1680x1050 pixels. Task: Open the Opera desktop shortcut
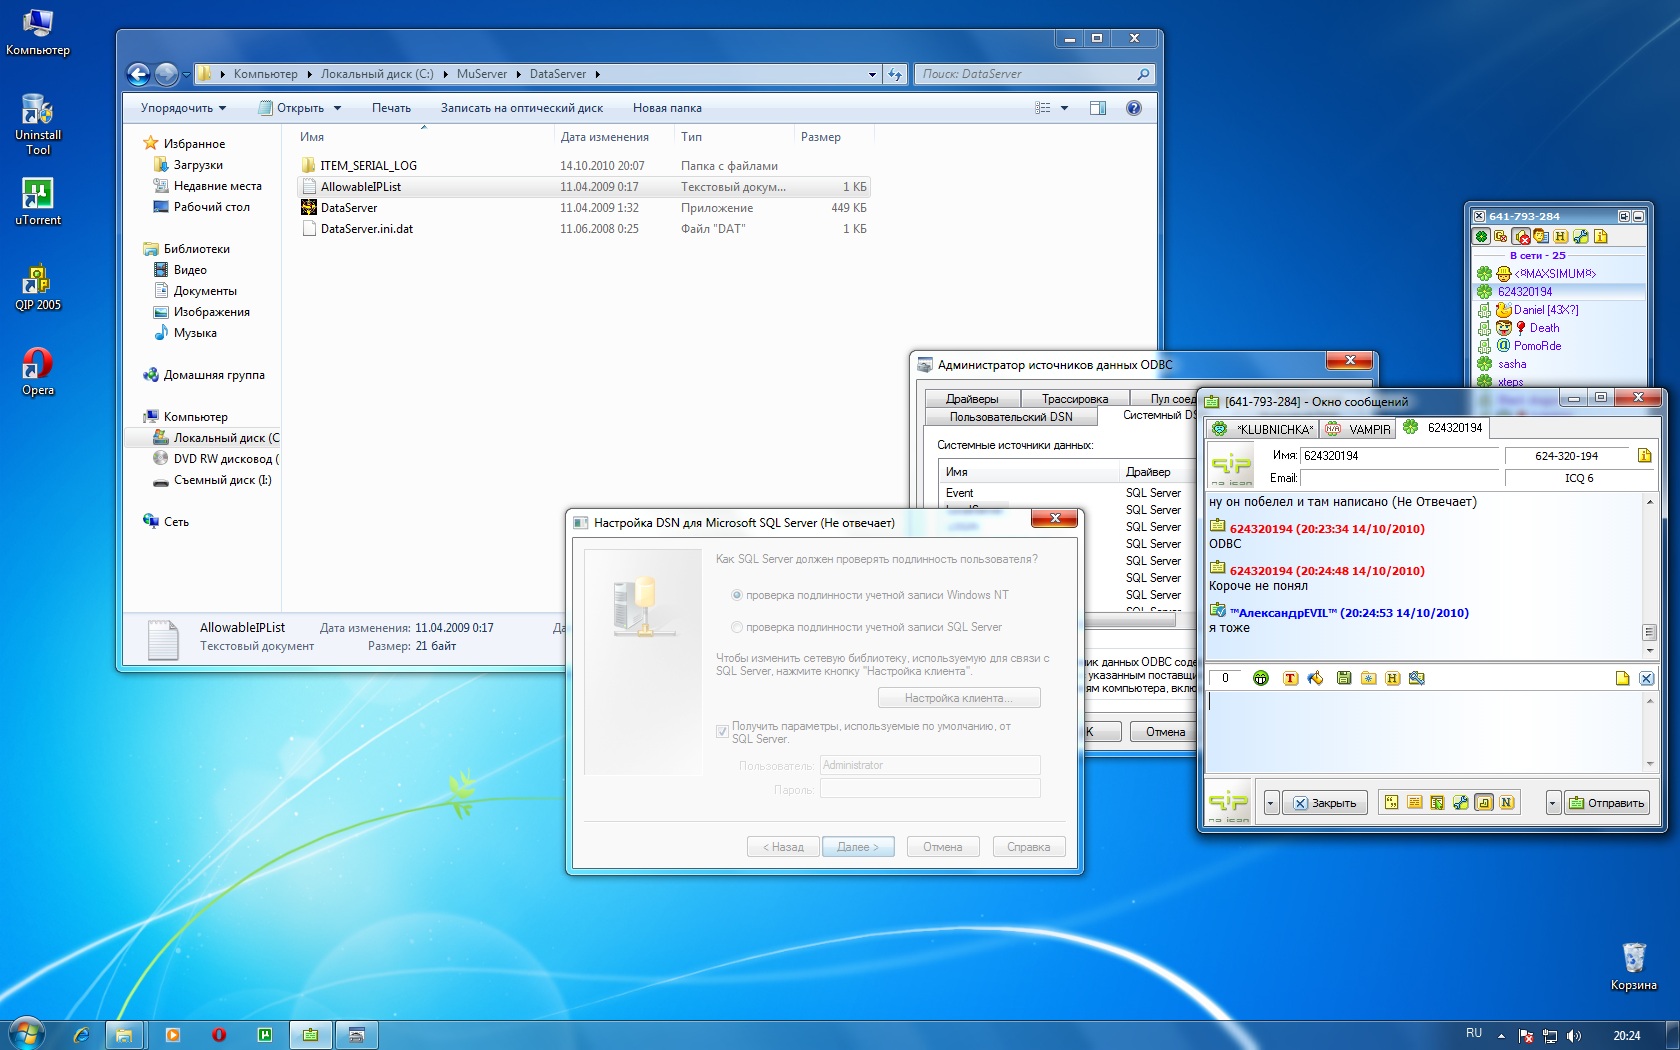pos(38,372)
